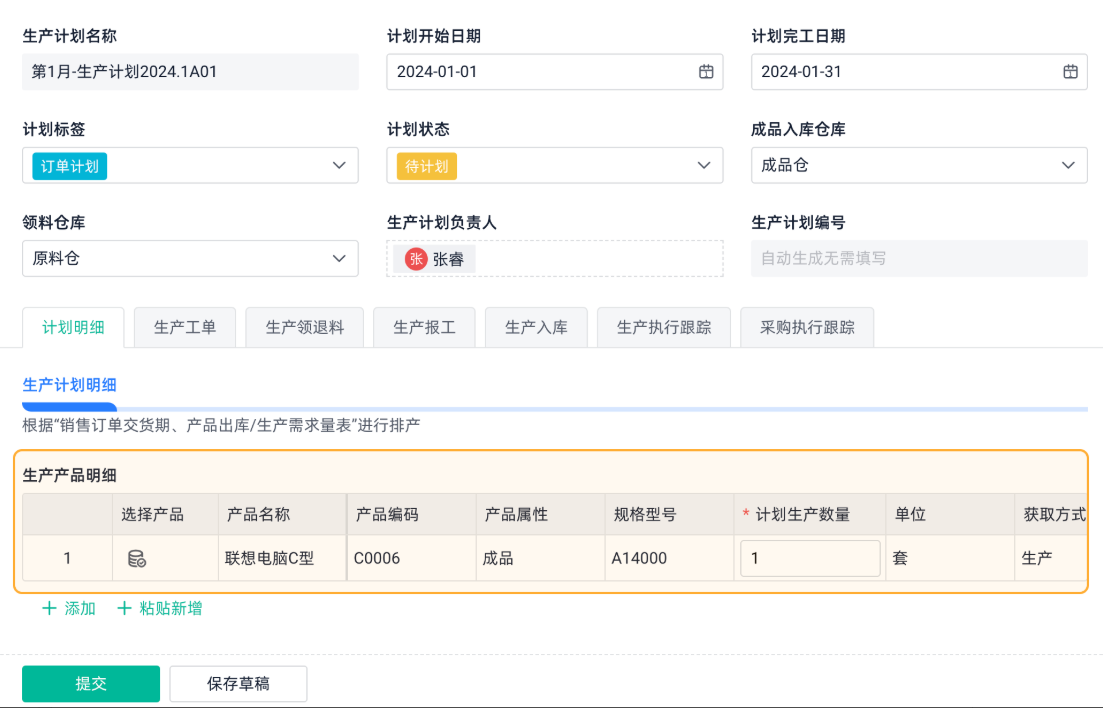Select the 生产计划明细 sub-tab
The width and height of the screenshot is (1103, 708).
coord(70,385)
